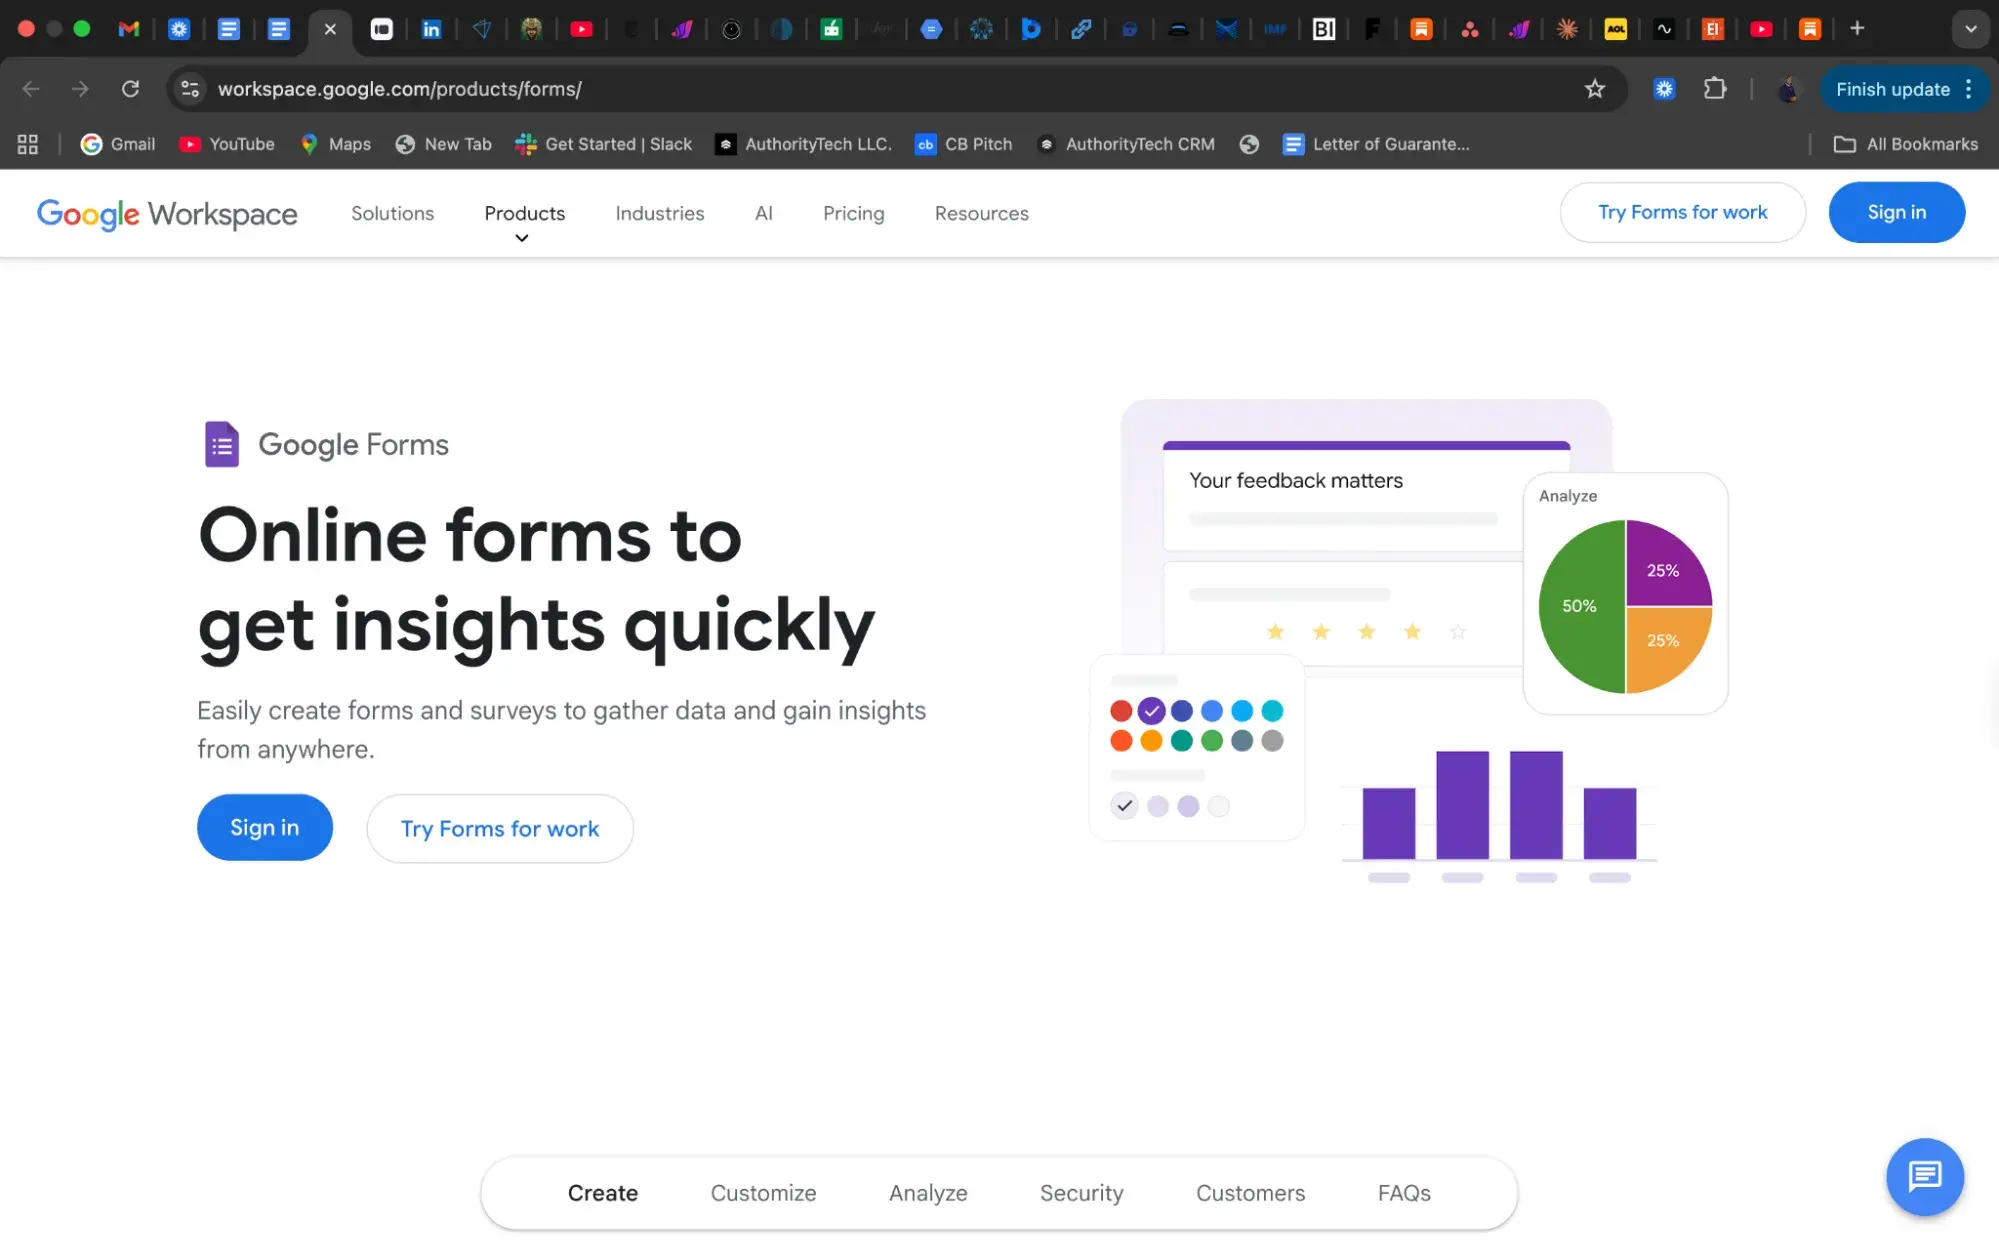Bookmark the page via the star icon
1999x1250 pixels.
(x=1595, y=89)
